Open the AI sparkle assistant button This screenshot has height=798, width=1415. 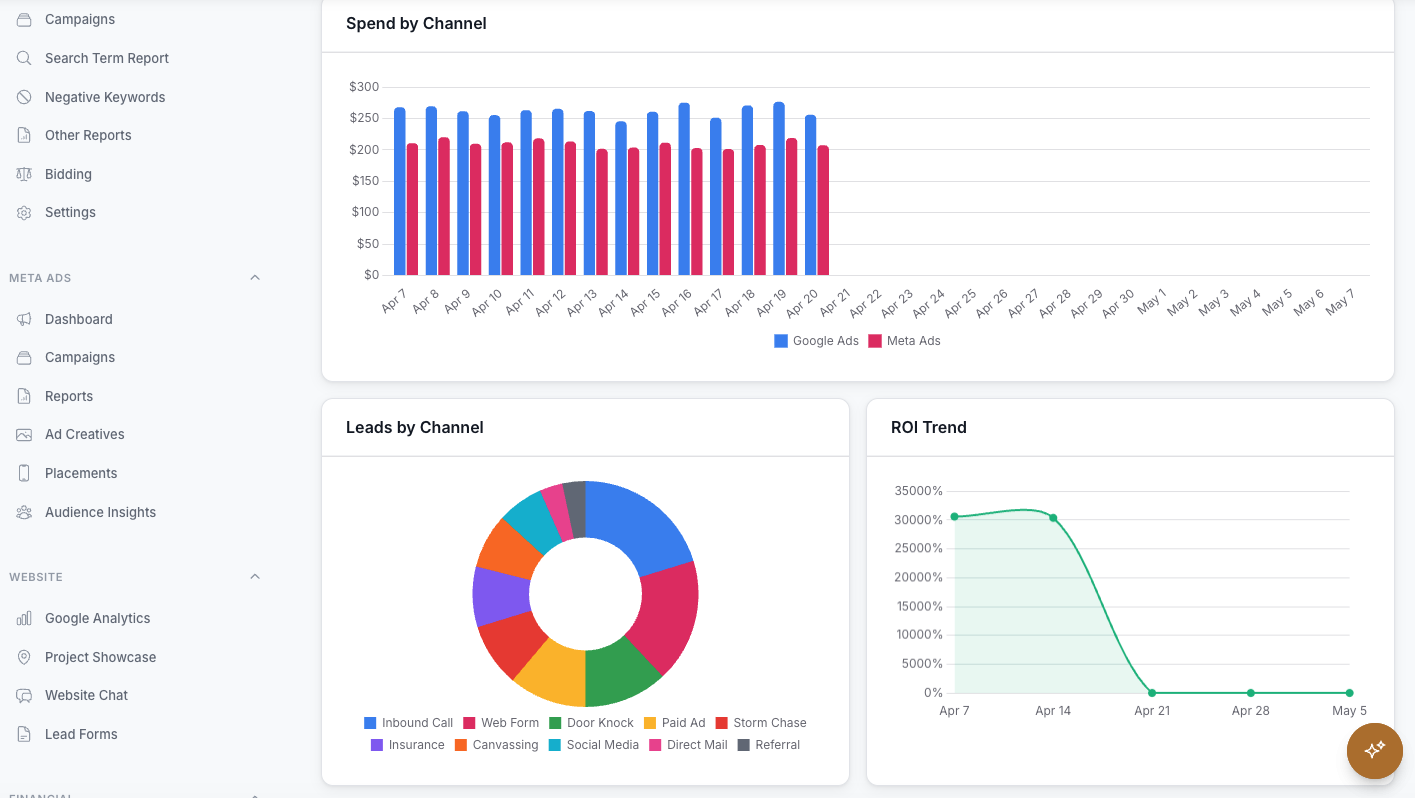(x=1375, y=750)
